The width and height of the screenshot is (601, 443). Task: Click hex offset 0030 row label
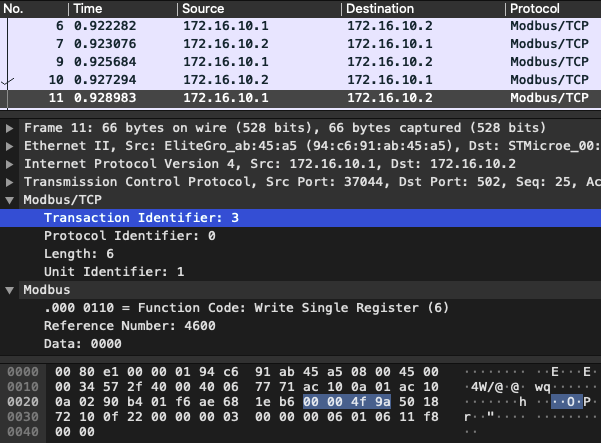click(23, 417)
